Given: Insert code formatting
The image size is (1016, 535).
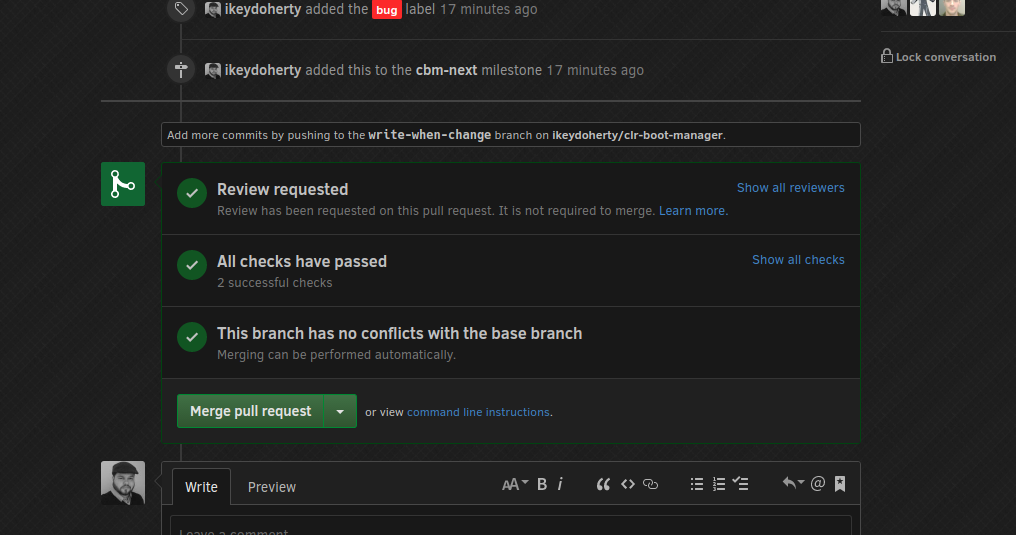Looking at the screenshot, I should click(x=627, y=484).
